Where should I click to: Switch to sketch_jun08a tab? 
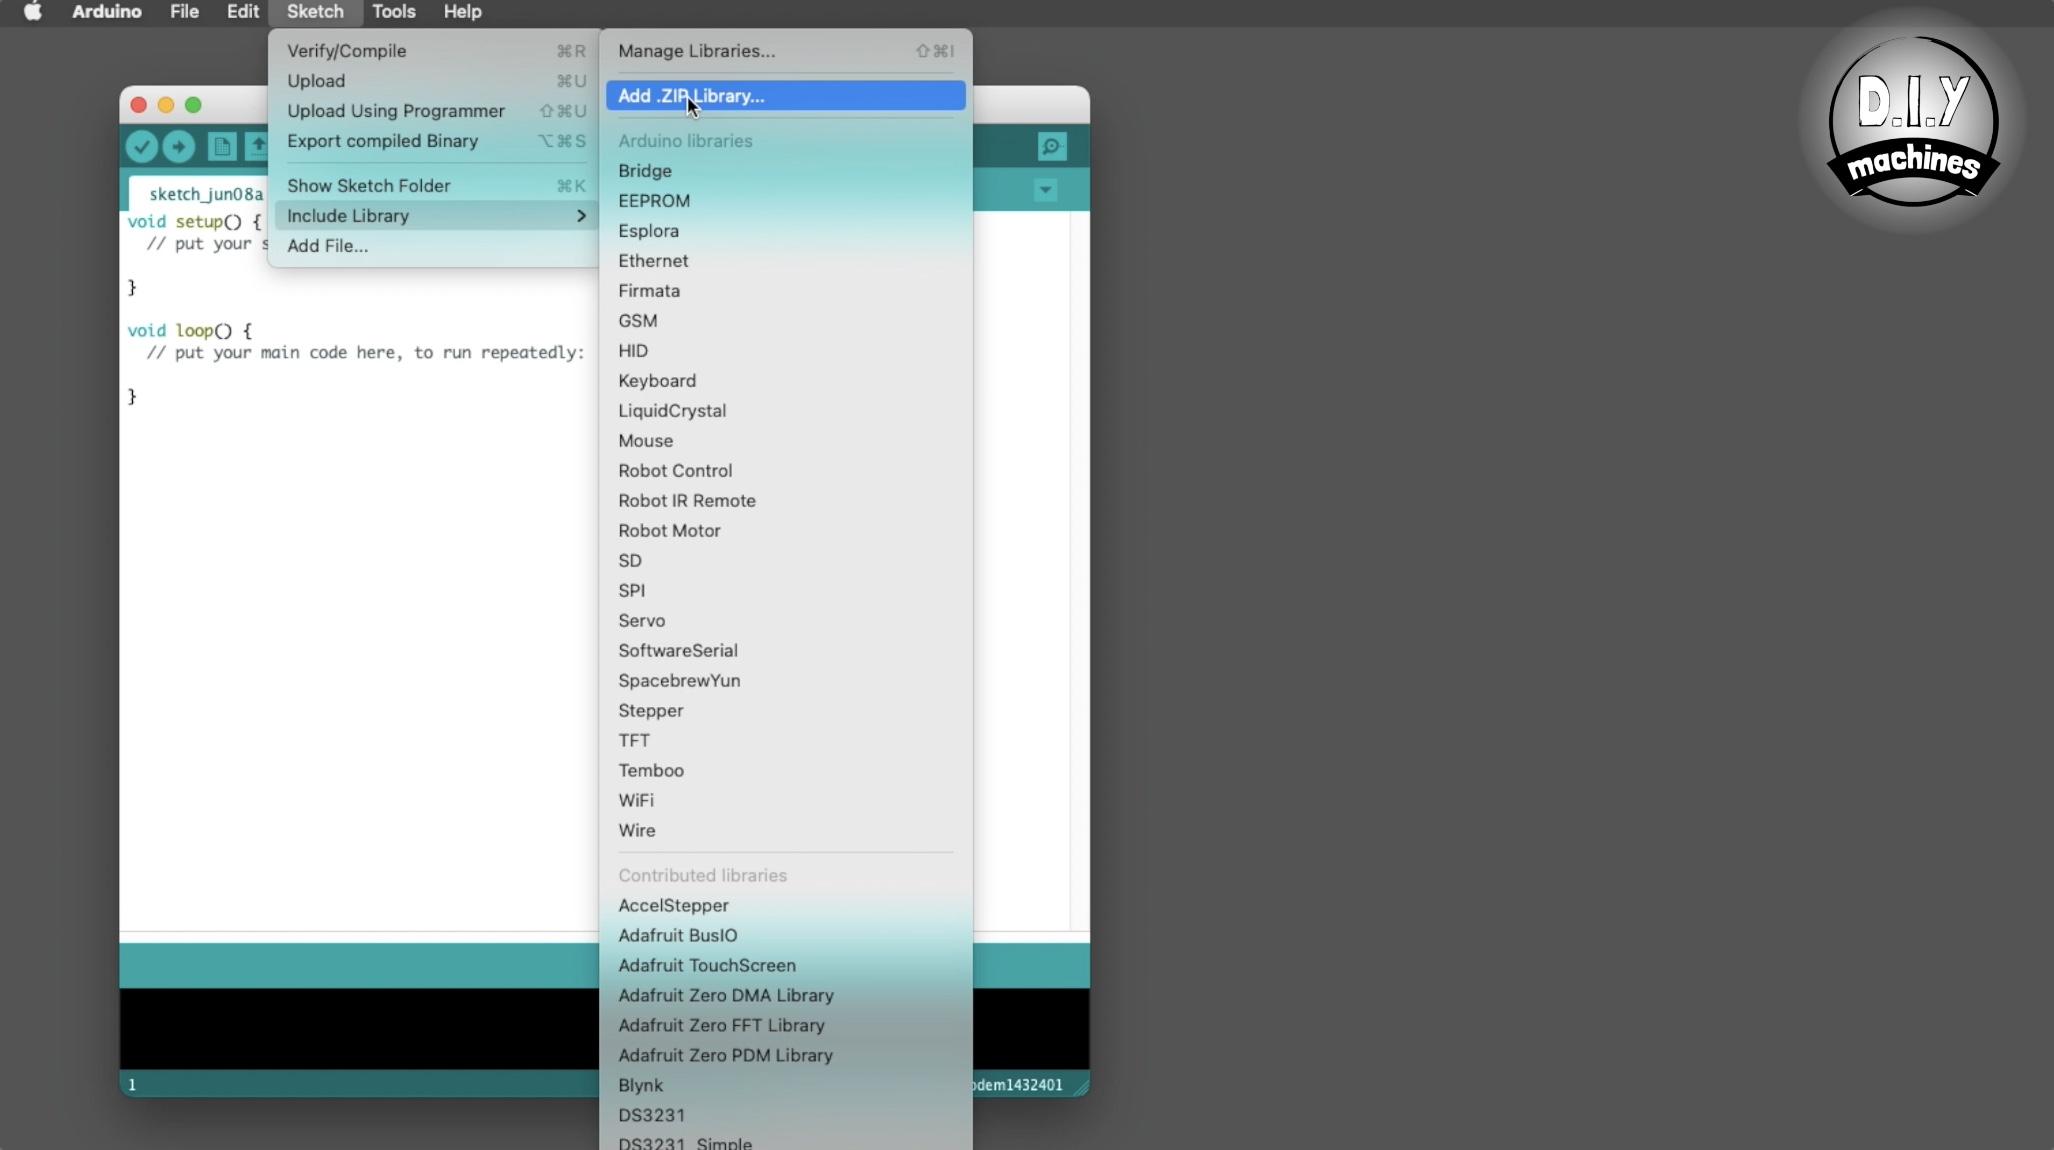(200, 193)
